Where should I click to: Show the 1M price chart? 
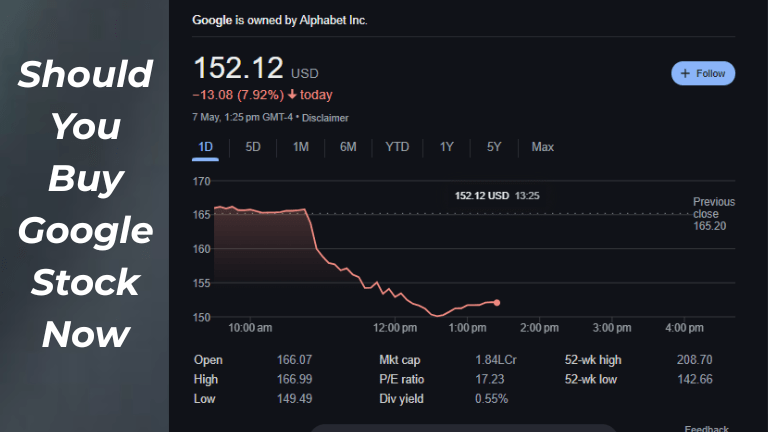point(300,147)
